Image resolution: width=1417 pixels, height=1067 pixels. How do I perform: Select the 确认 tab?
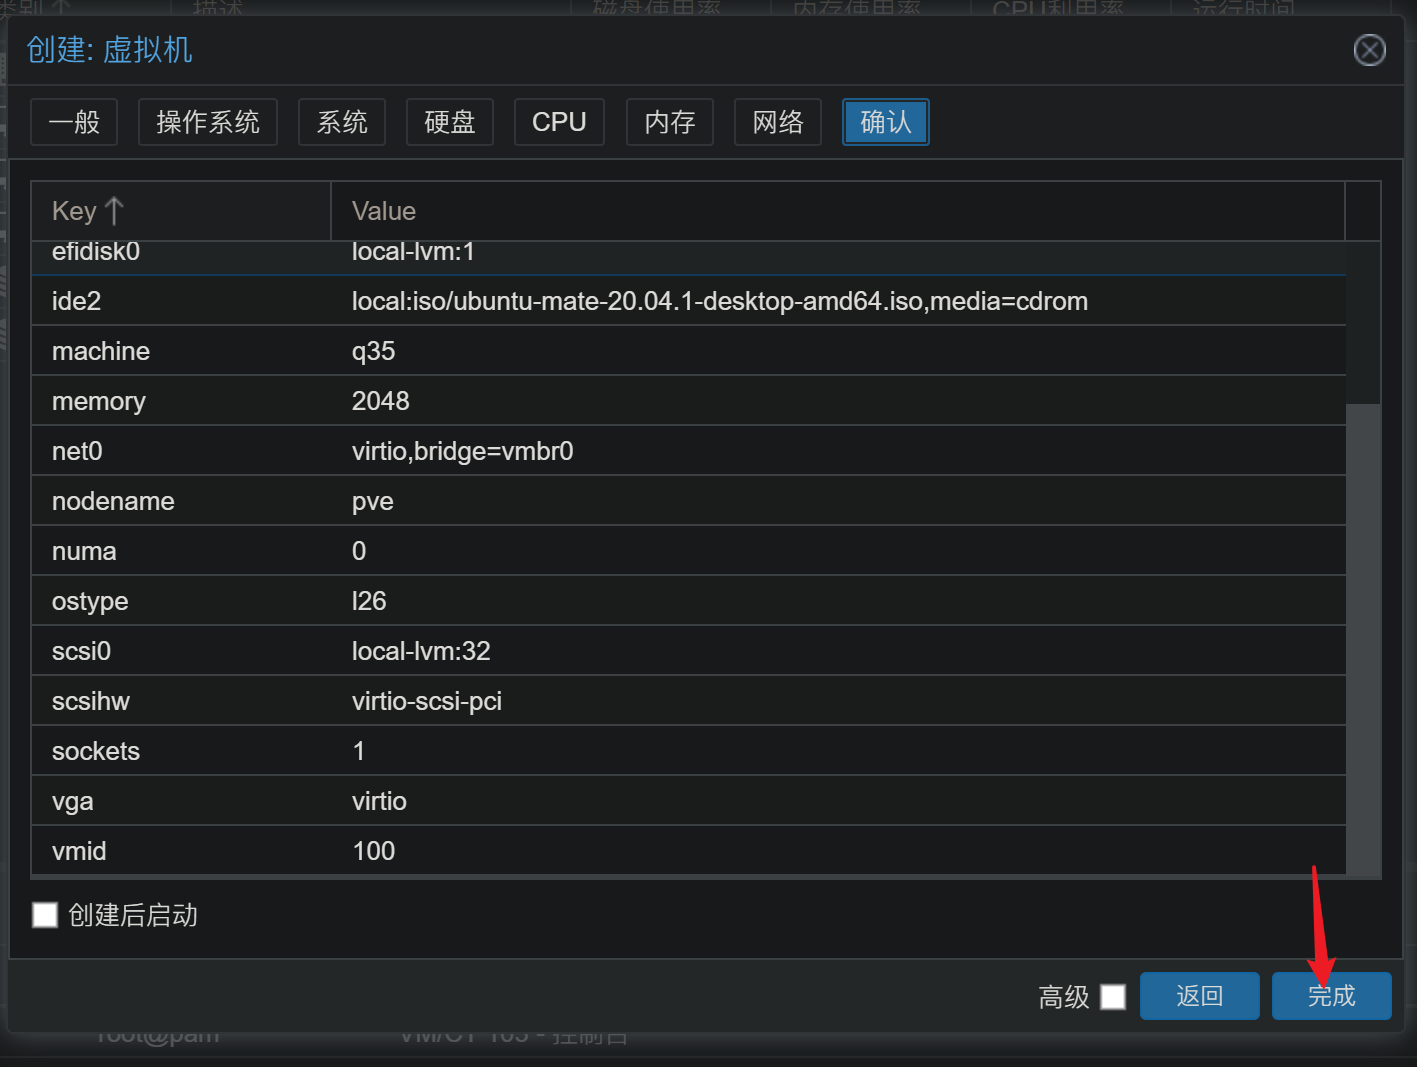(886, 122)
